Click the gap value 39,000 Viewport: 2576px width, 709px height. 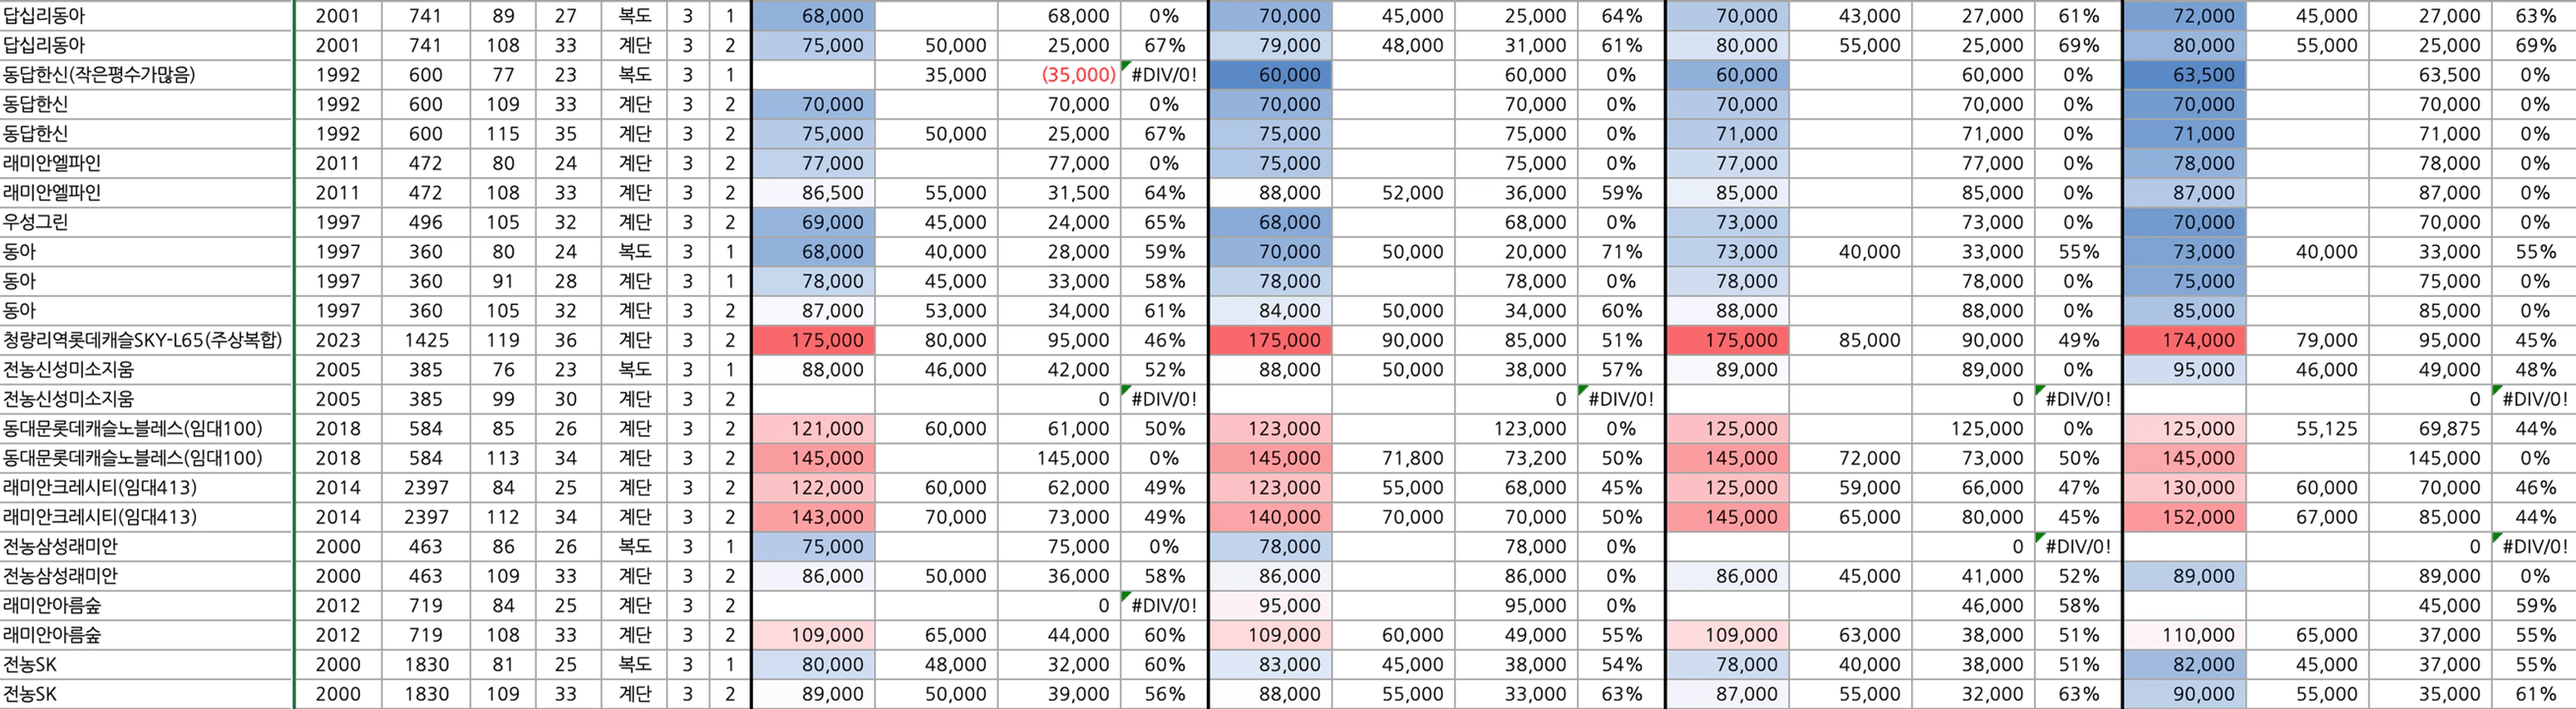pyautogui.click(x=1059, y=694)
